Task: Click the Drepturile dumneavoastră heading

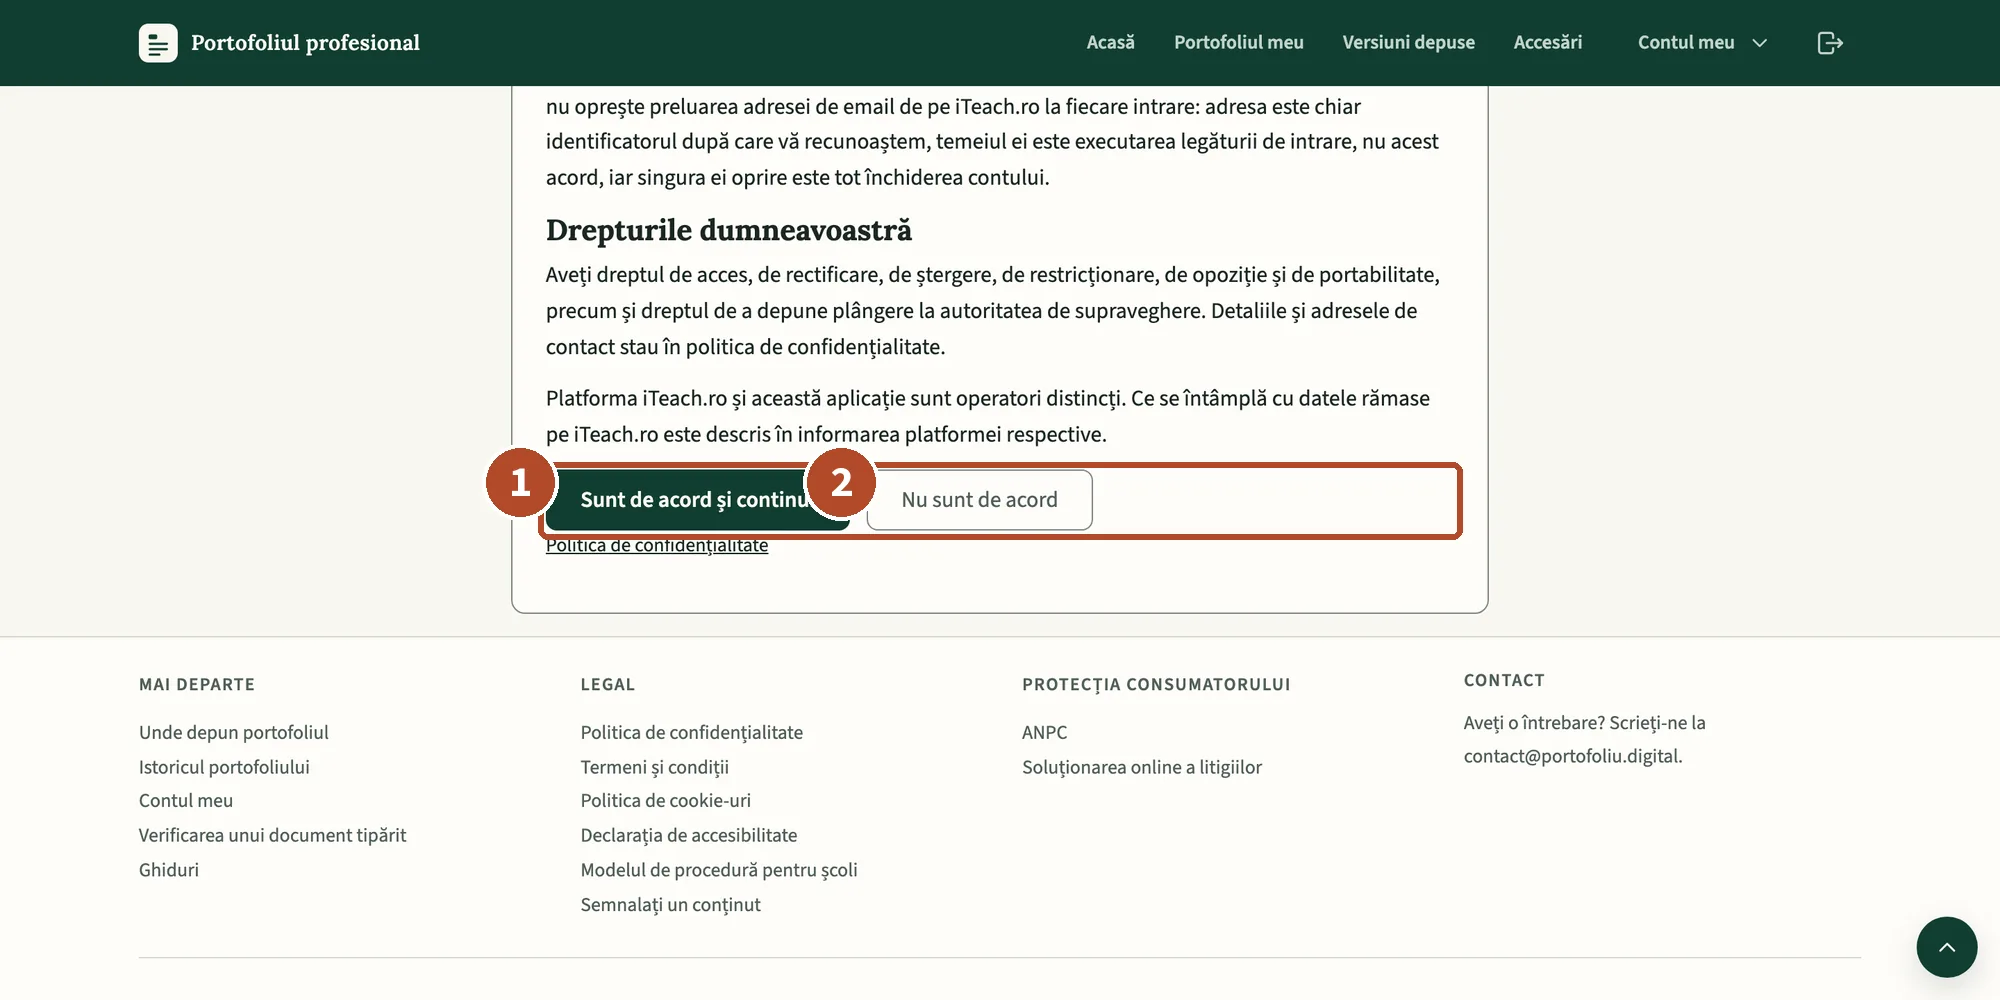Action: [729, 230]
